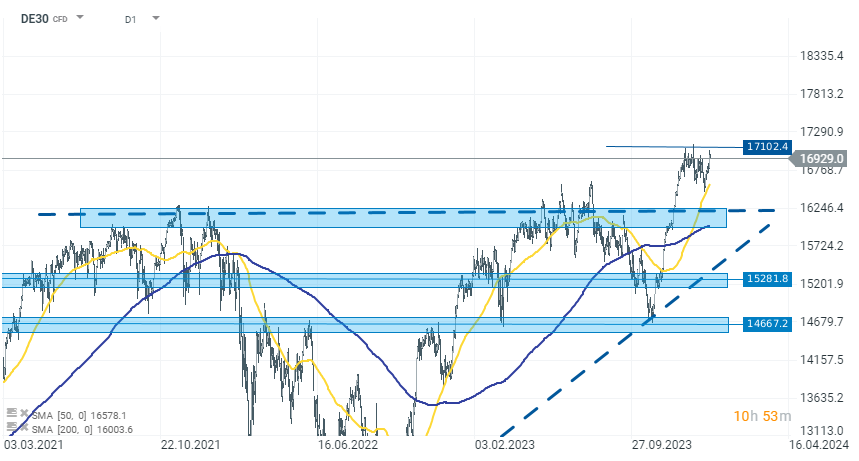The image size is (859, 461).
Task: Click the 15724.2 price axis value
Action: (x=821, y=246)
